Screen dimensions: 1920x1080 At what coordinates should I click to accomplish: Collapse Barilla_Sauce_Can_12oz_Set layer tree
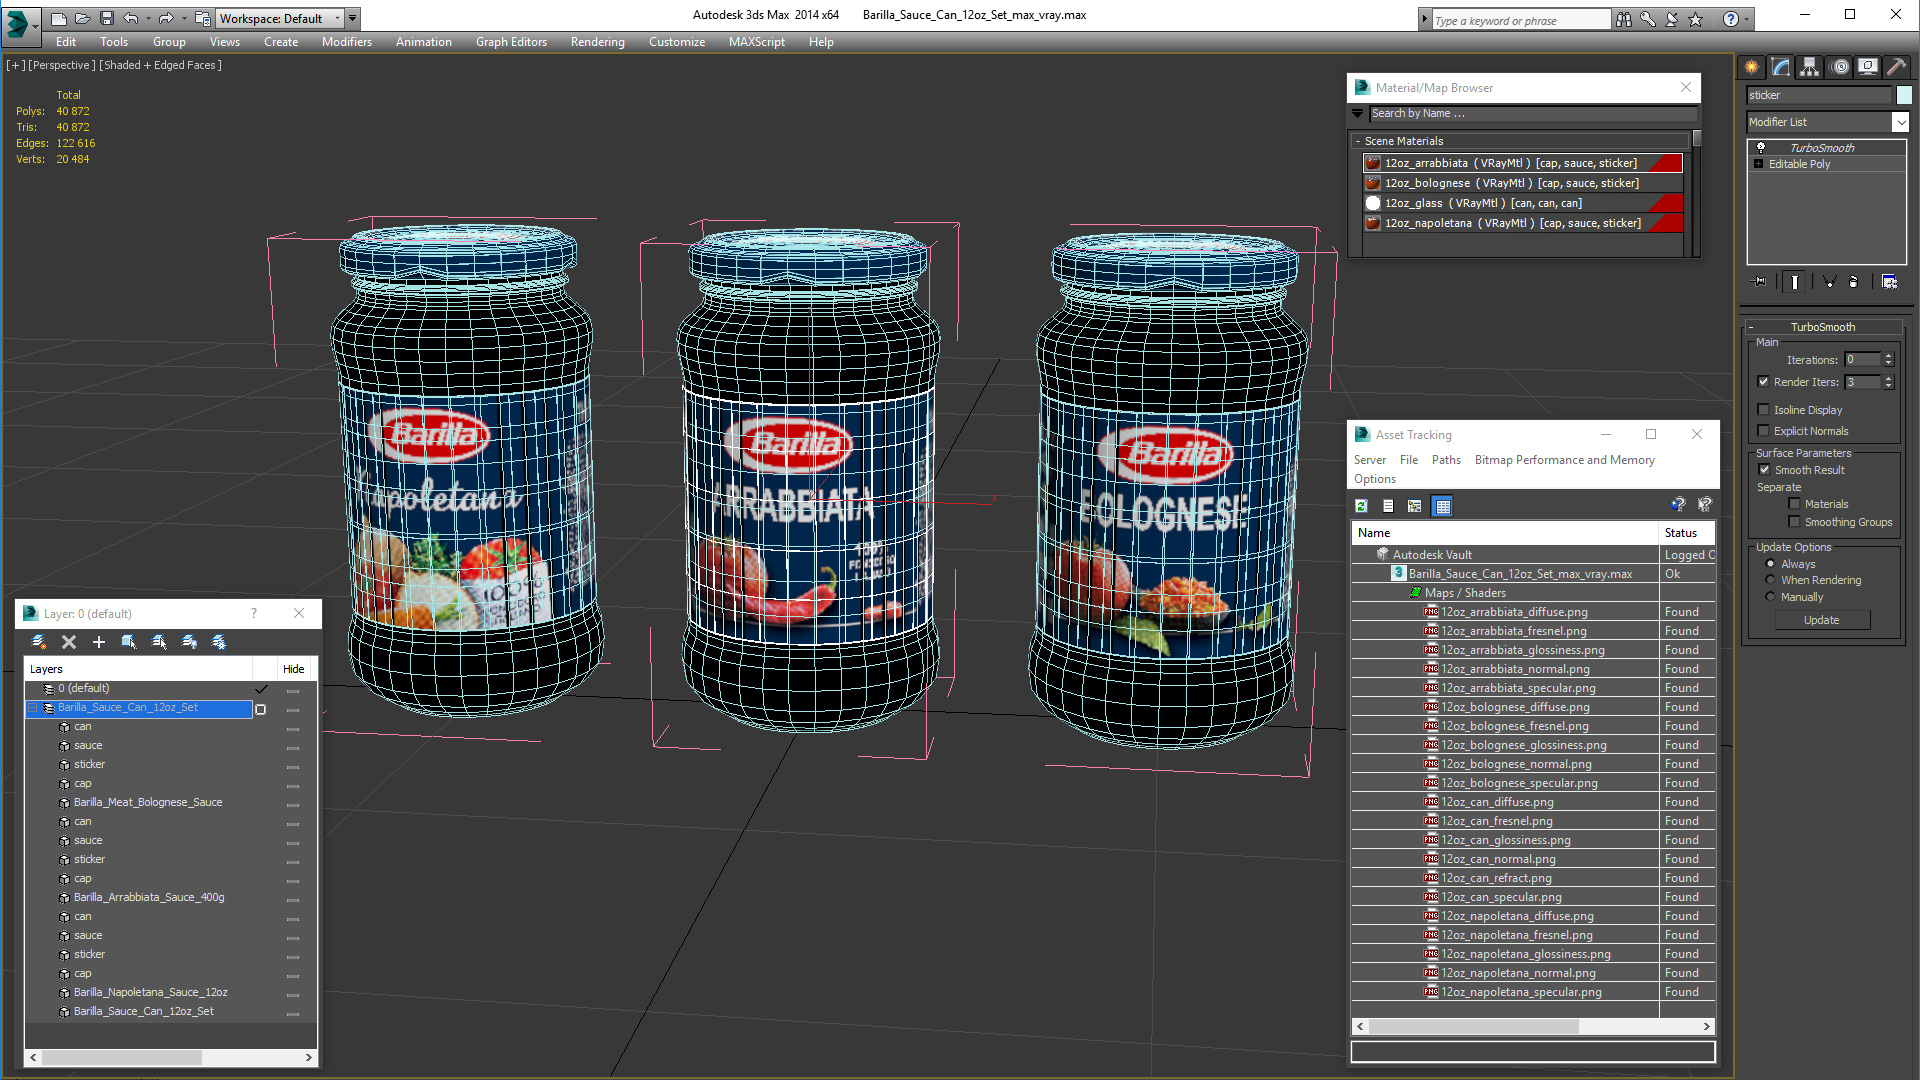(33, 708)
